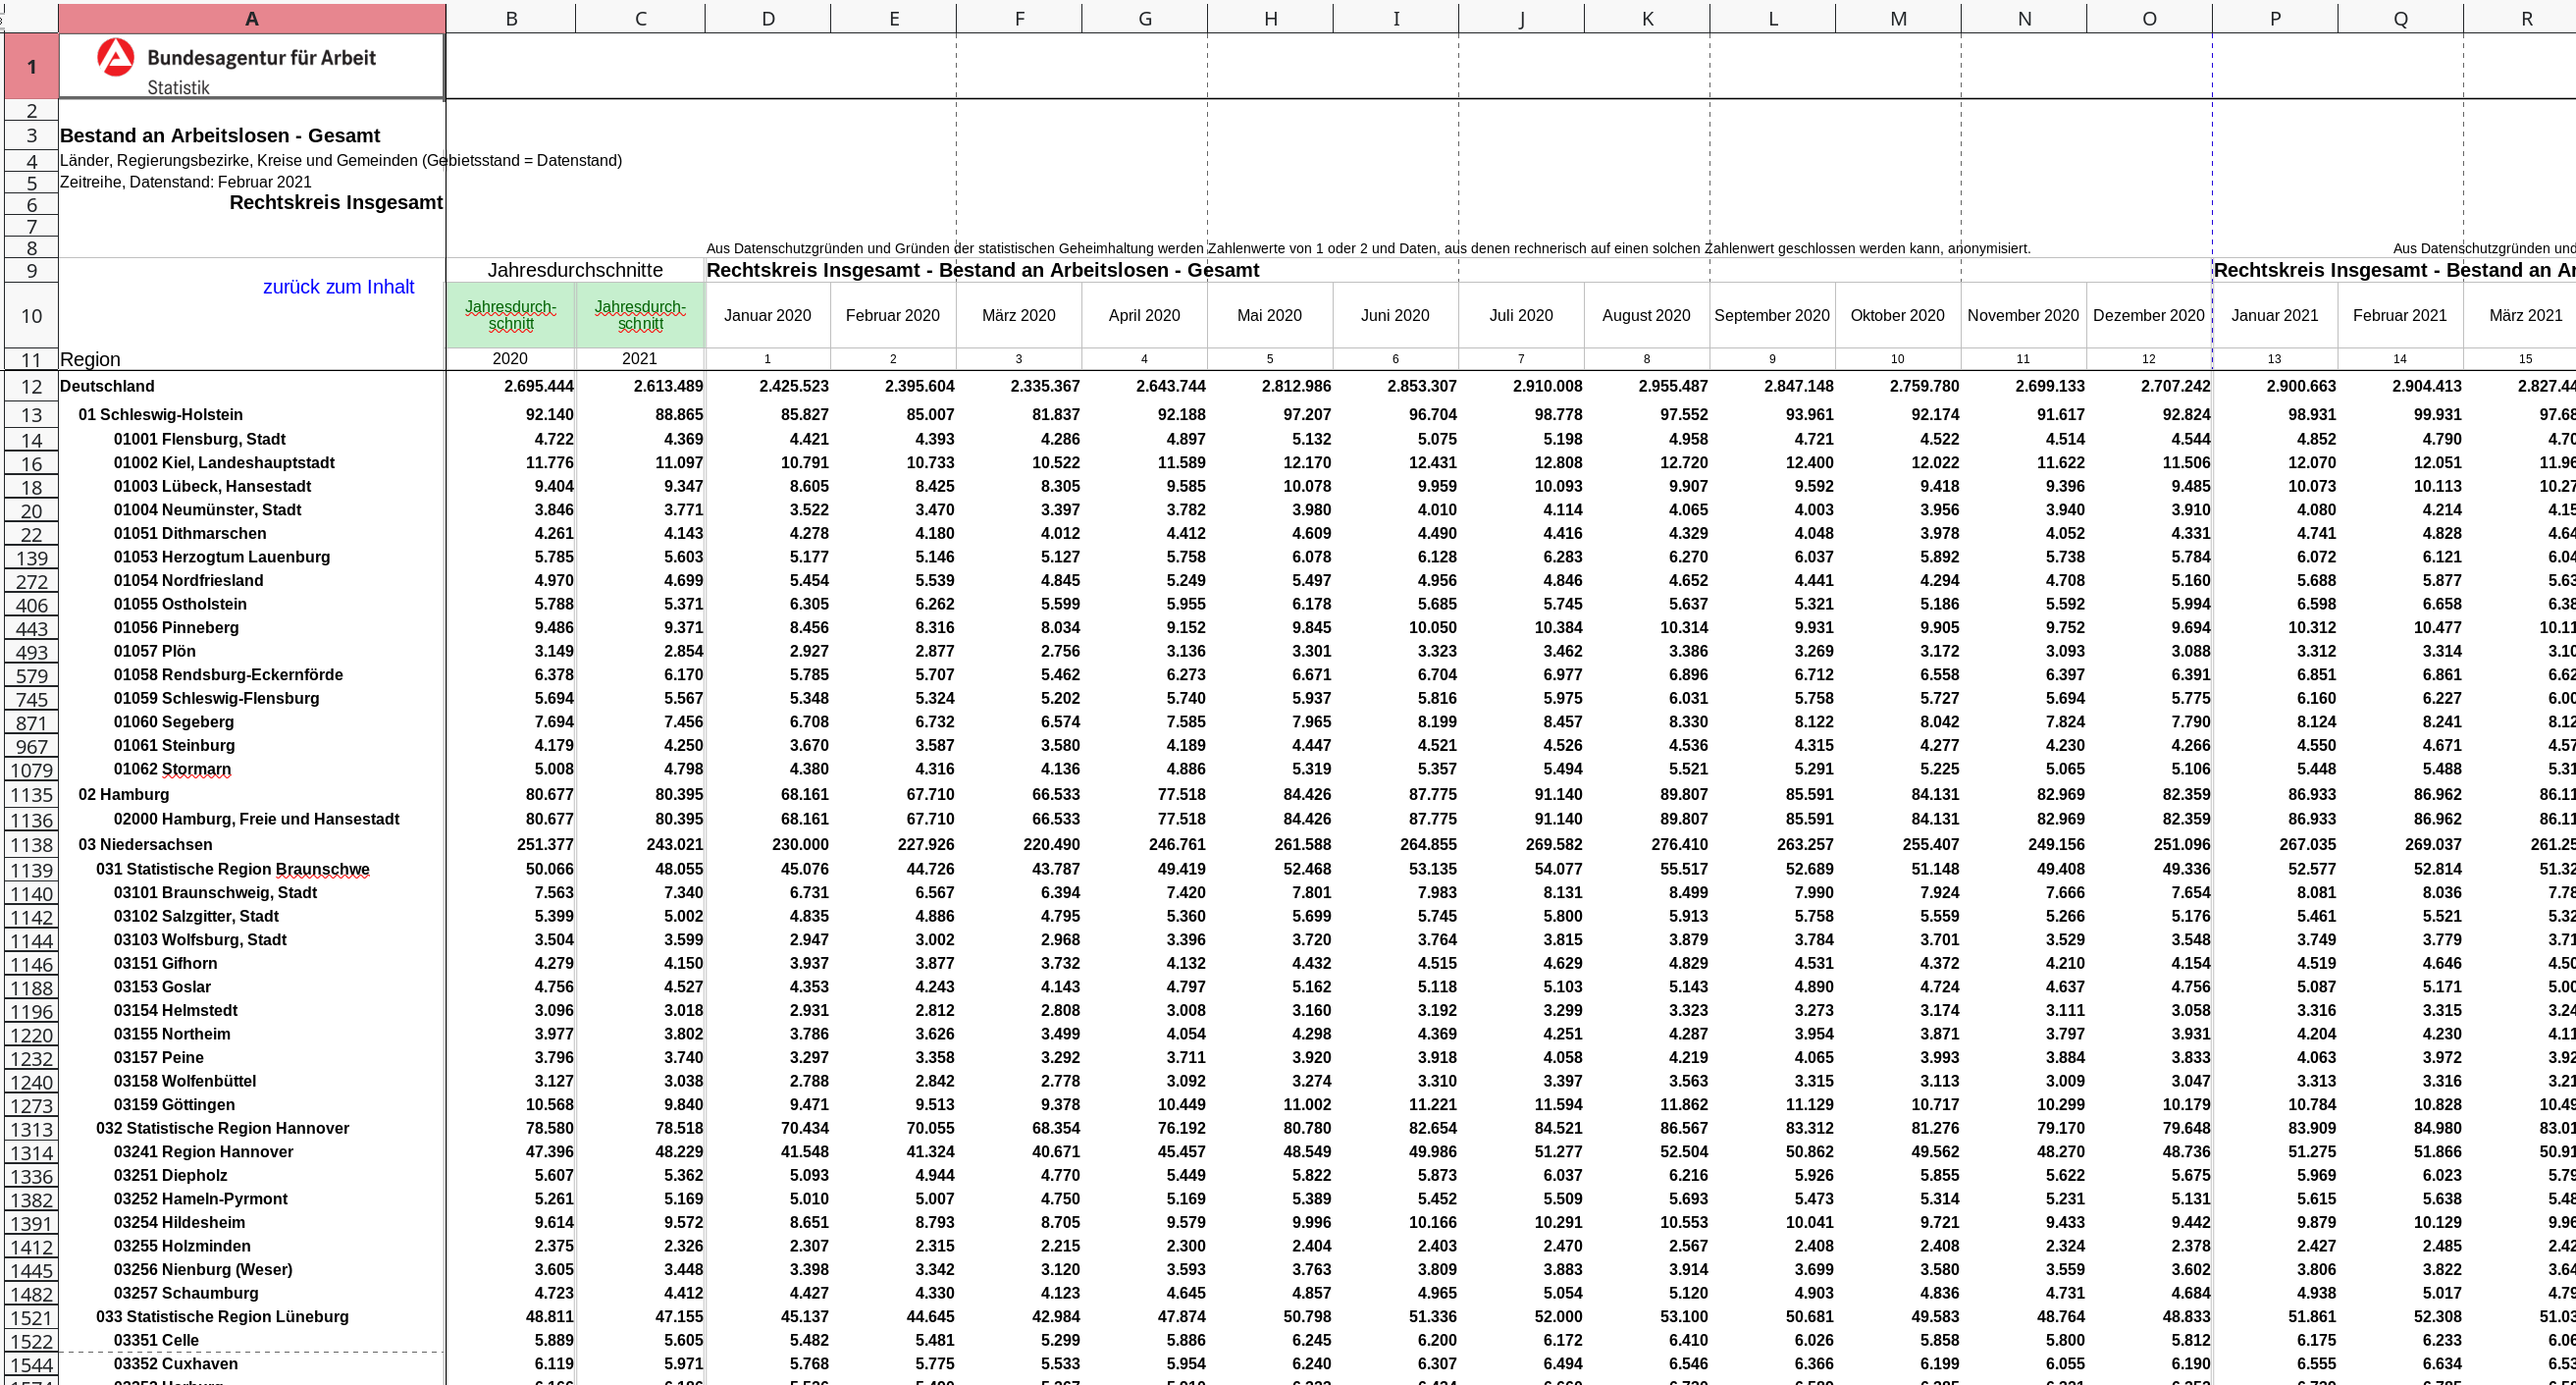Select column P header

point(2275,18)
